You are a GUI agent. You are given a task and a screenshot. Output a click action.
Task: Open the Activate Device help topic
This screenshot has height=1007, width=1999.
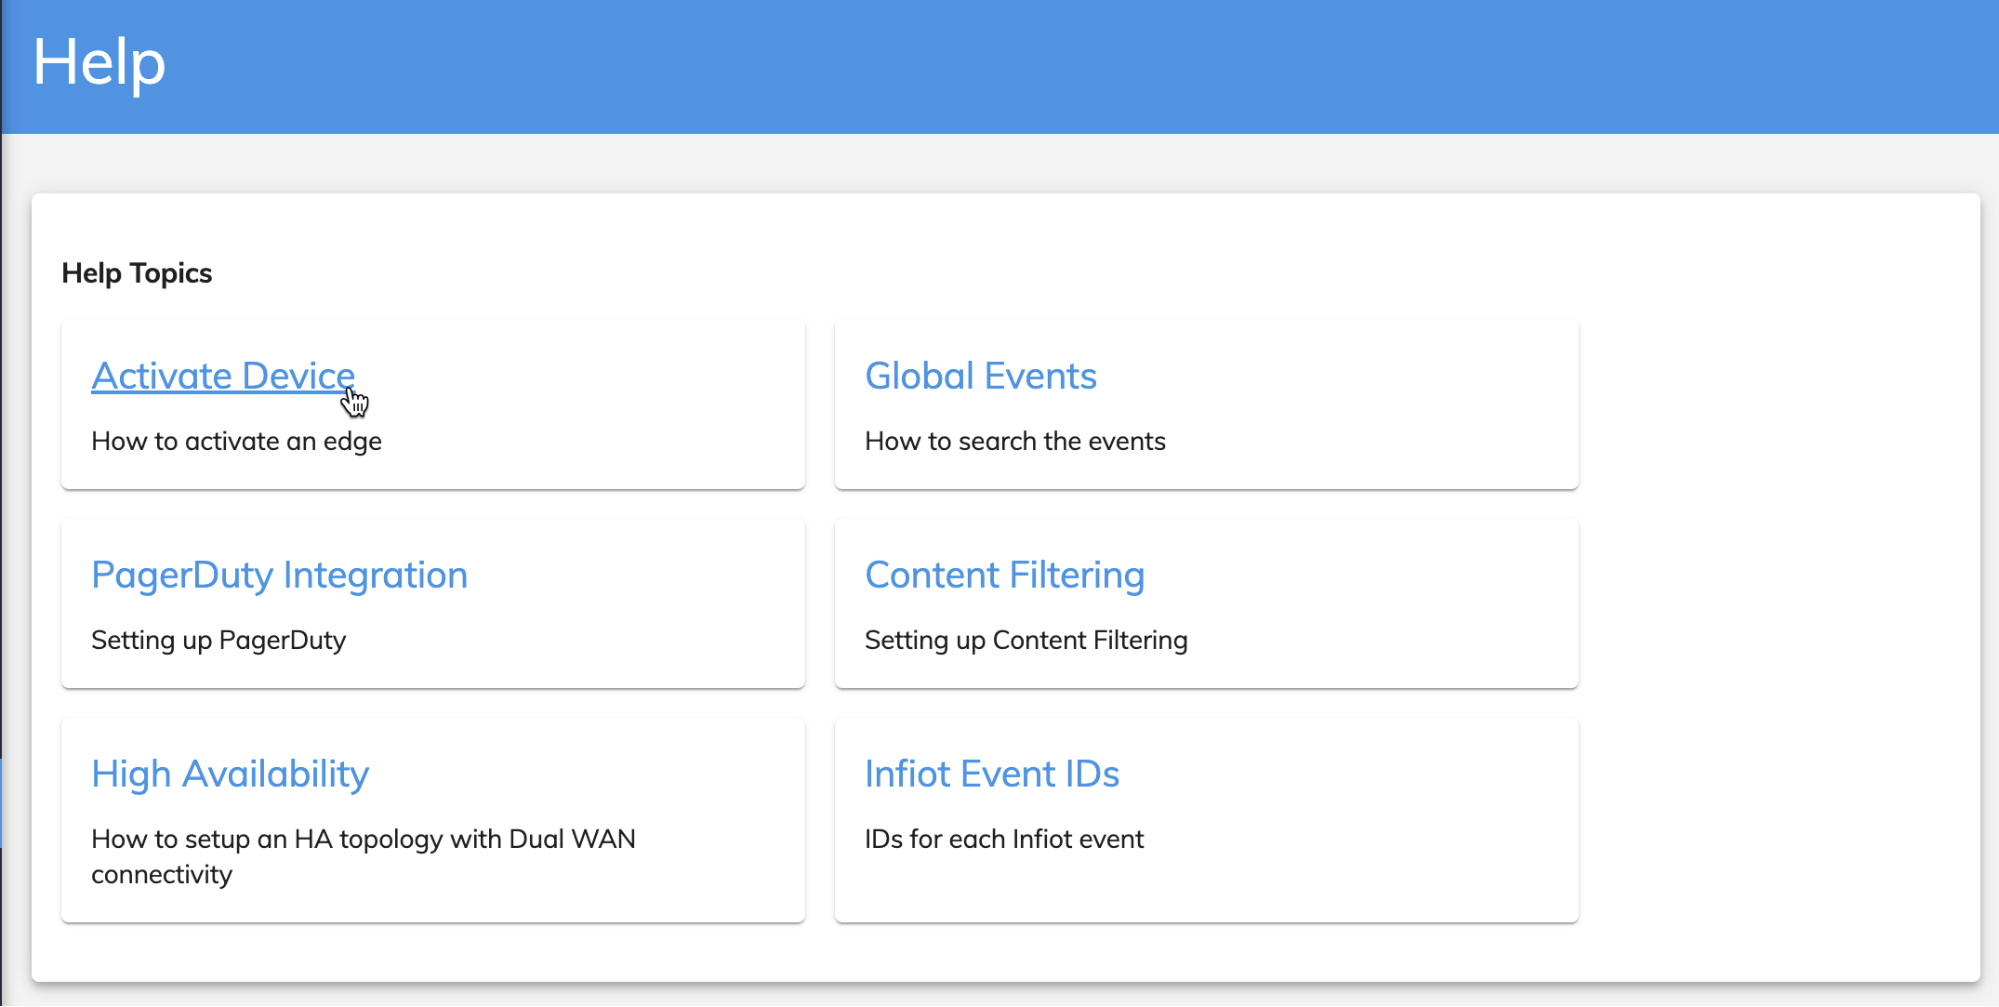(x=223, y=376)
